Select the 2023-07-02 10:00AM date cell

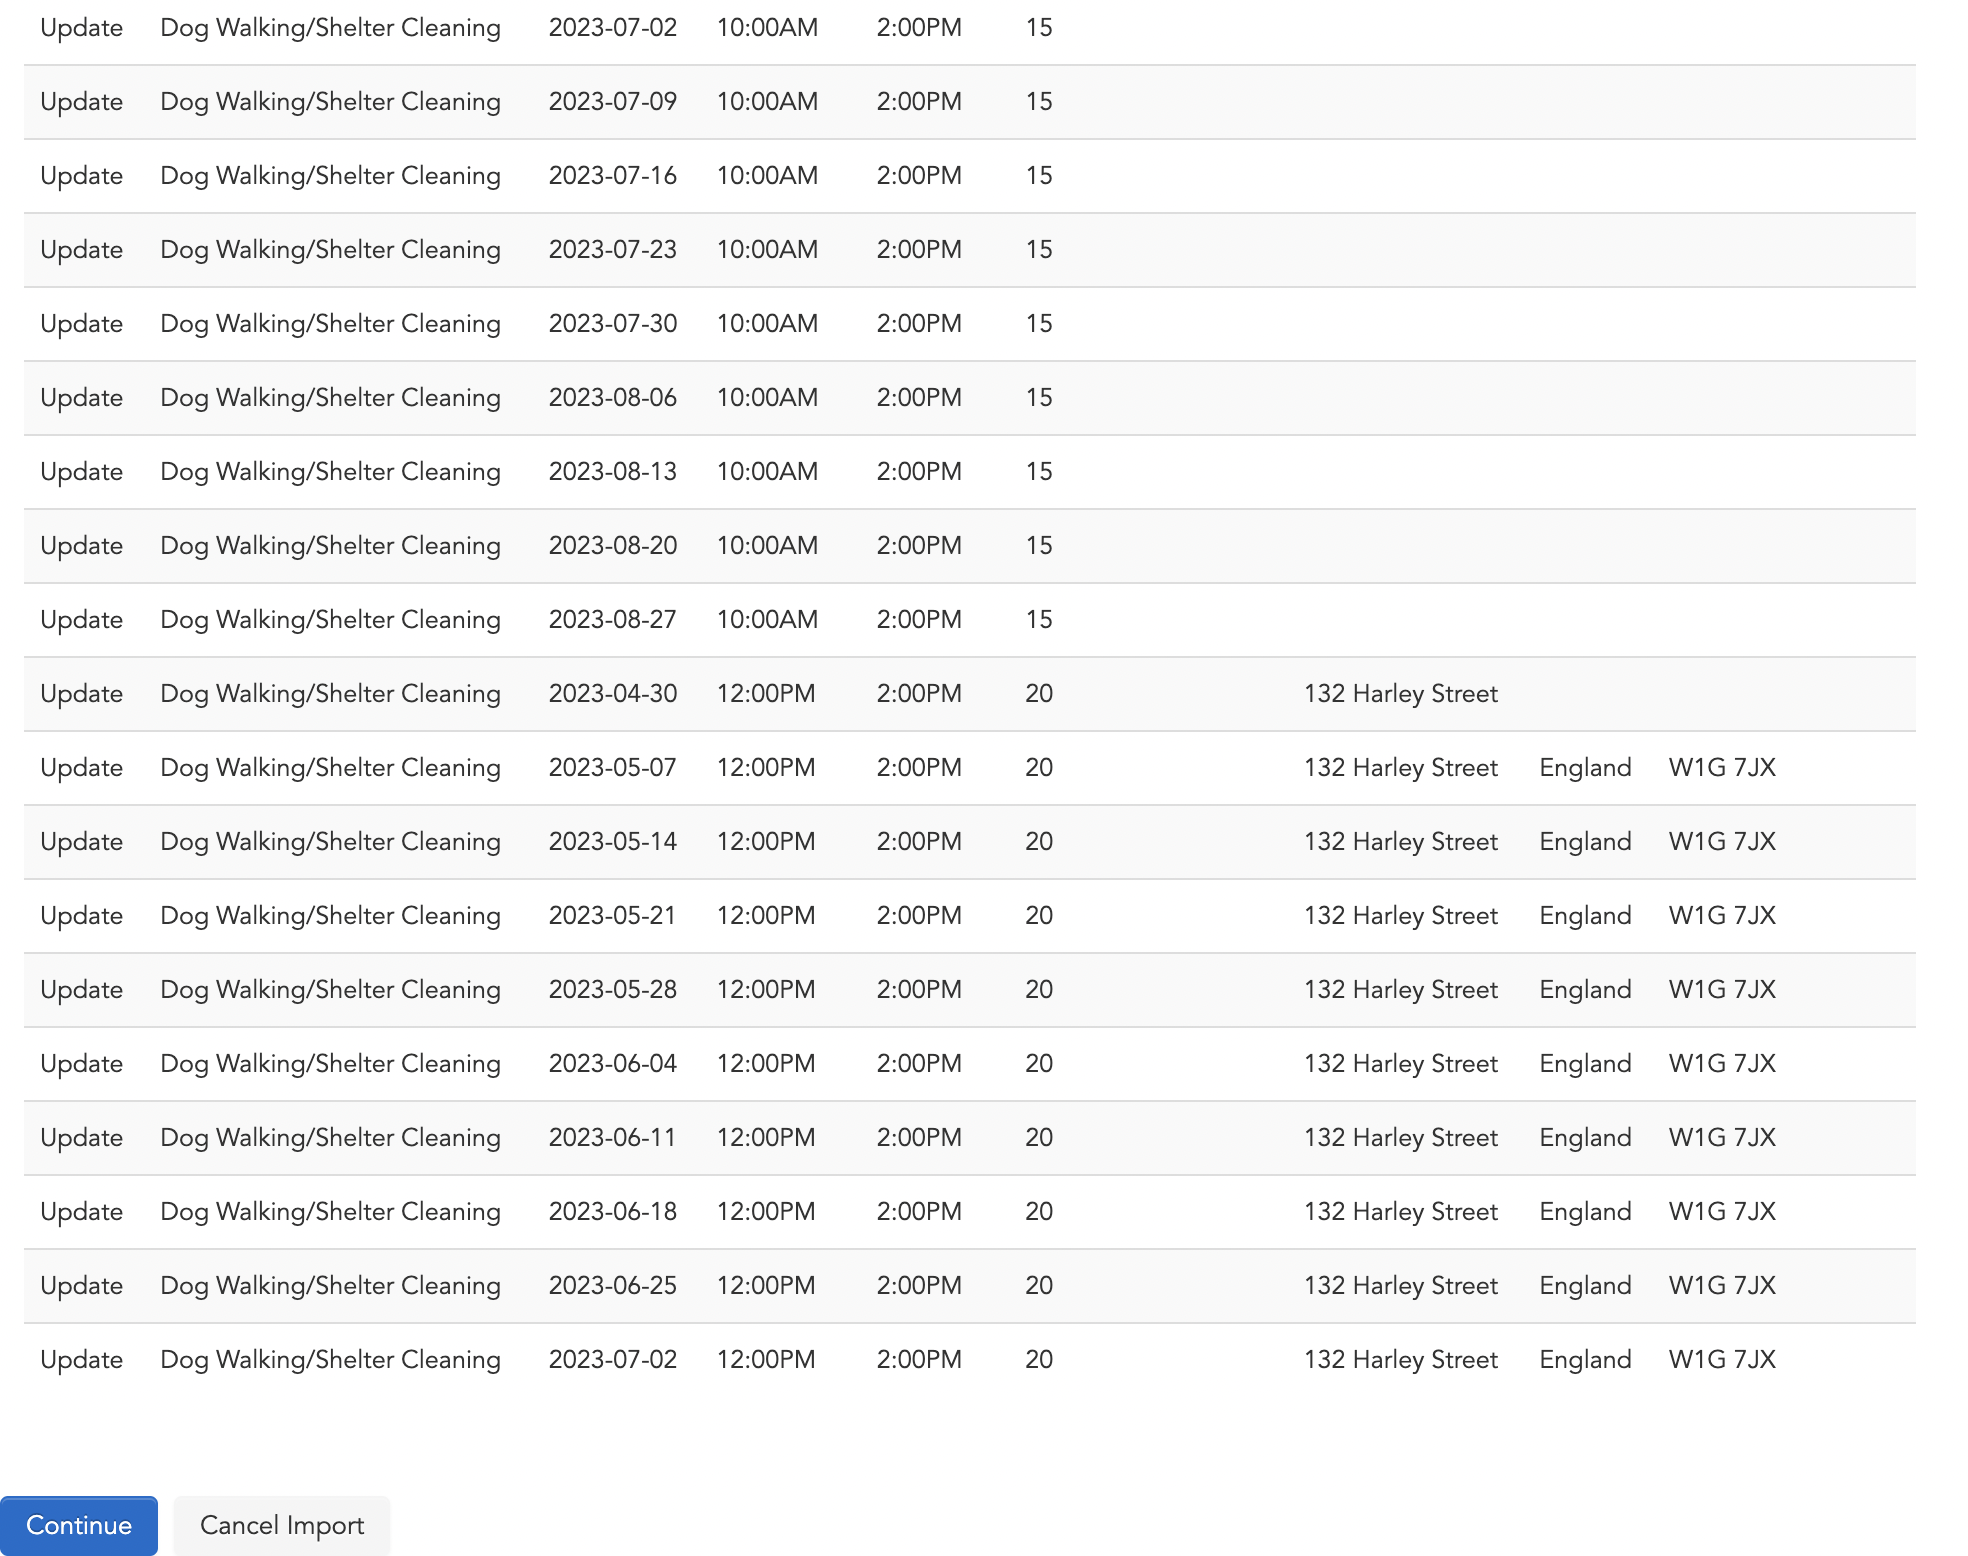pos(613,28)
